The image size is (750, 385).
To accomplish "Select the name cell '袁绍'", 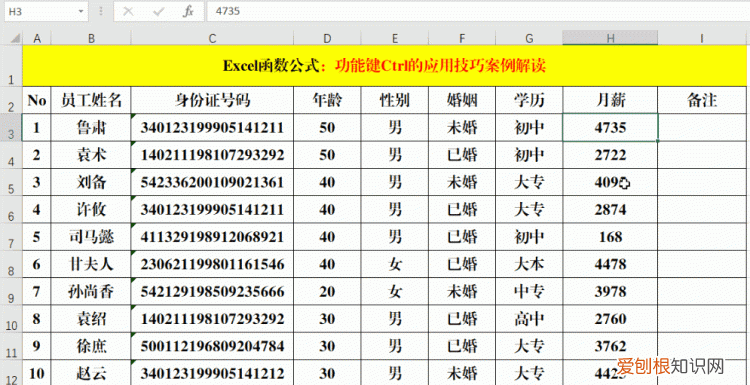I will (91, 319).
